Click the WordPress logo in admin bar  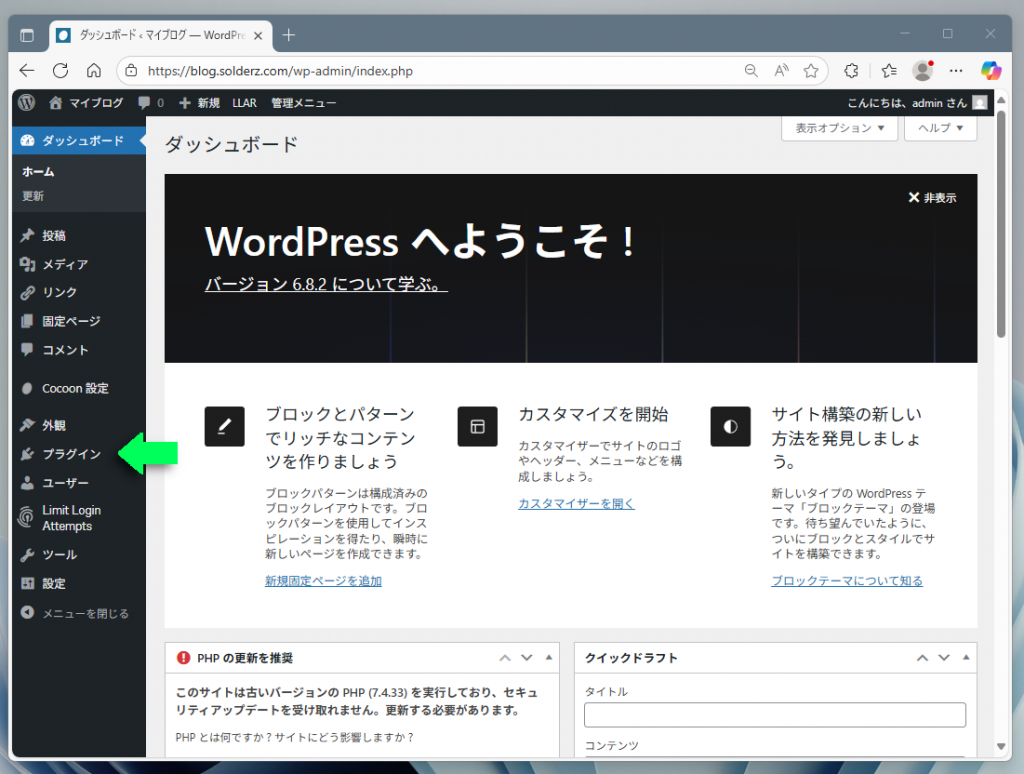point(26,102)
